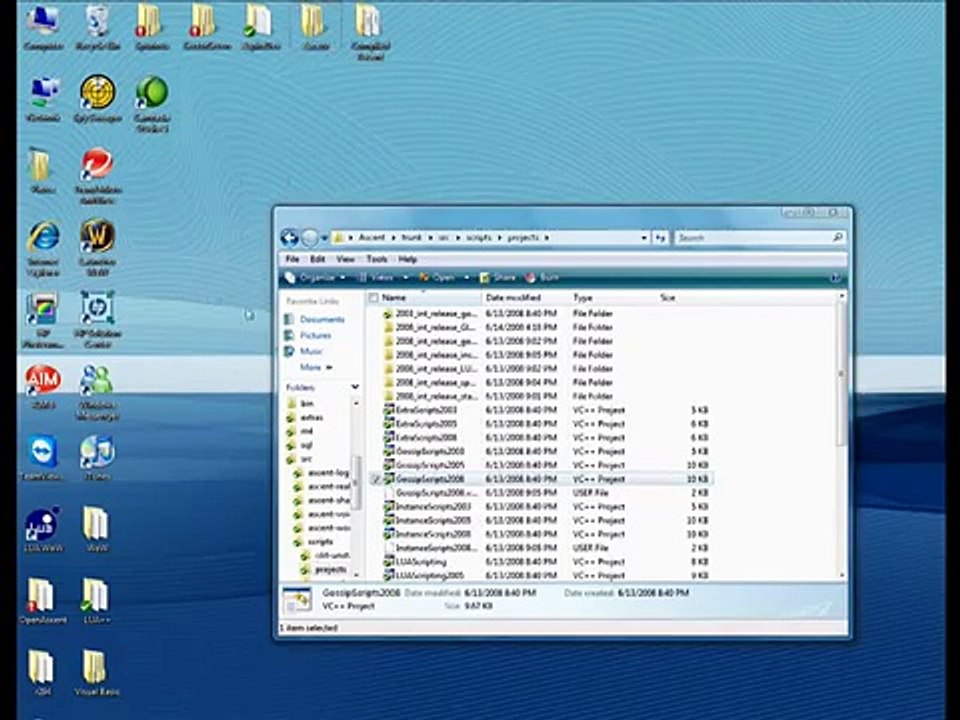Click the scripts segment in address bar
The image size is (960, 720).
(478, 238)
